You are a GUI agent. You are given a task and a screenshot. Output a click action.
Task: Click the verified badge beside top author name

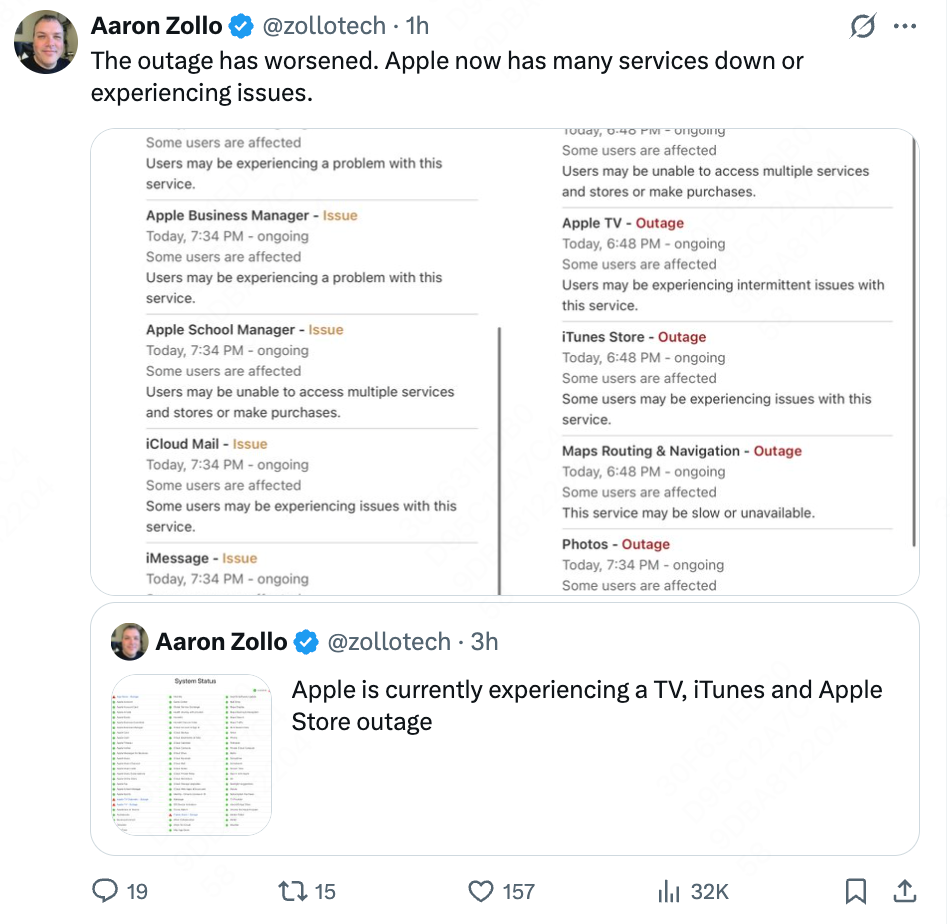(x=241, y=25)
